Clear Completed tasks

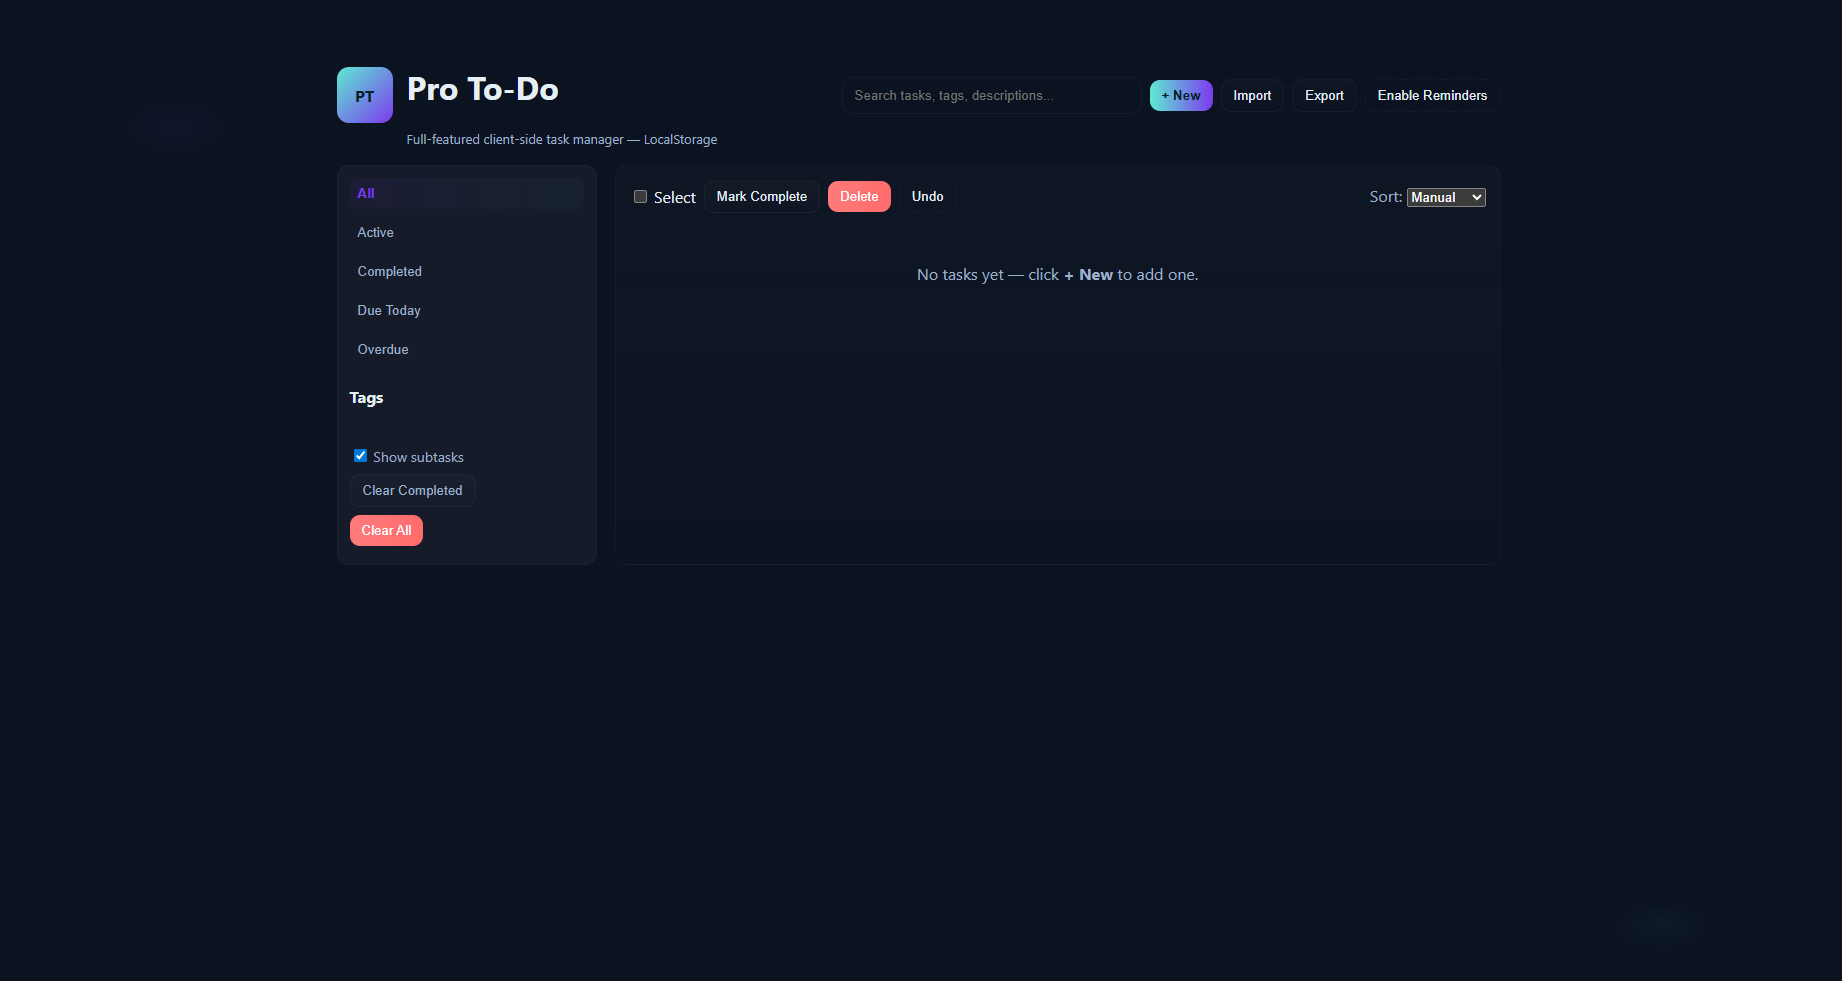click(x=411, y=490)
